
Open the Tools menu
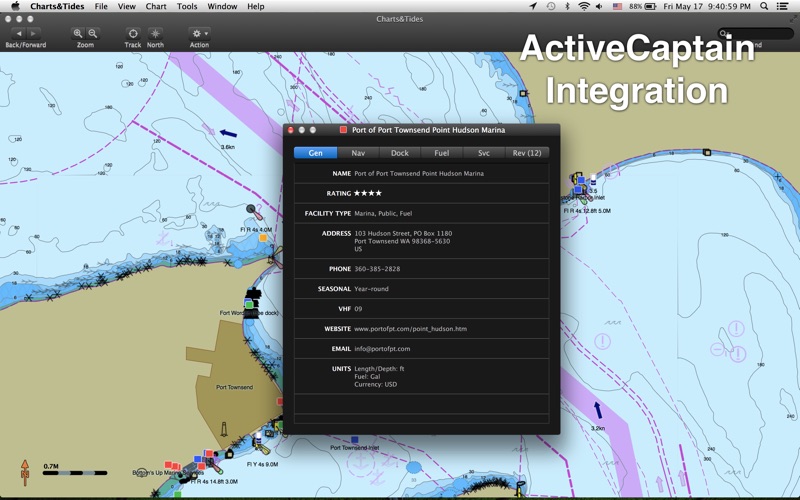[x=187, y=6]
